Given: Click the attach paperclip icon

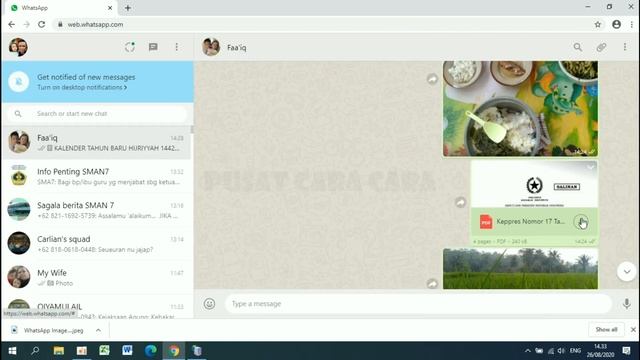Looking at the screenshot, I should tap(601, 47).
